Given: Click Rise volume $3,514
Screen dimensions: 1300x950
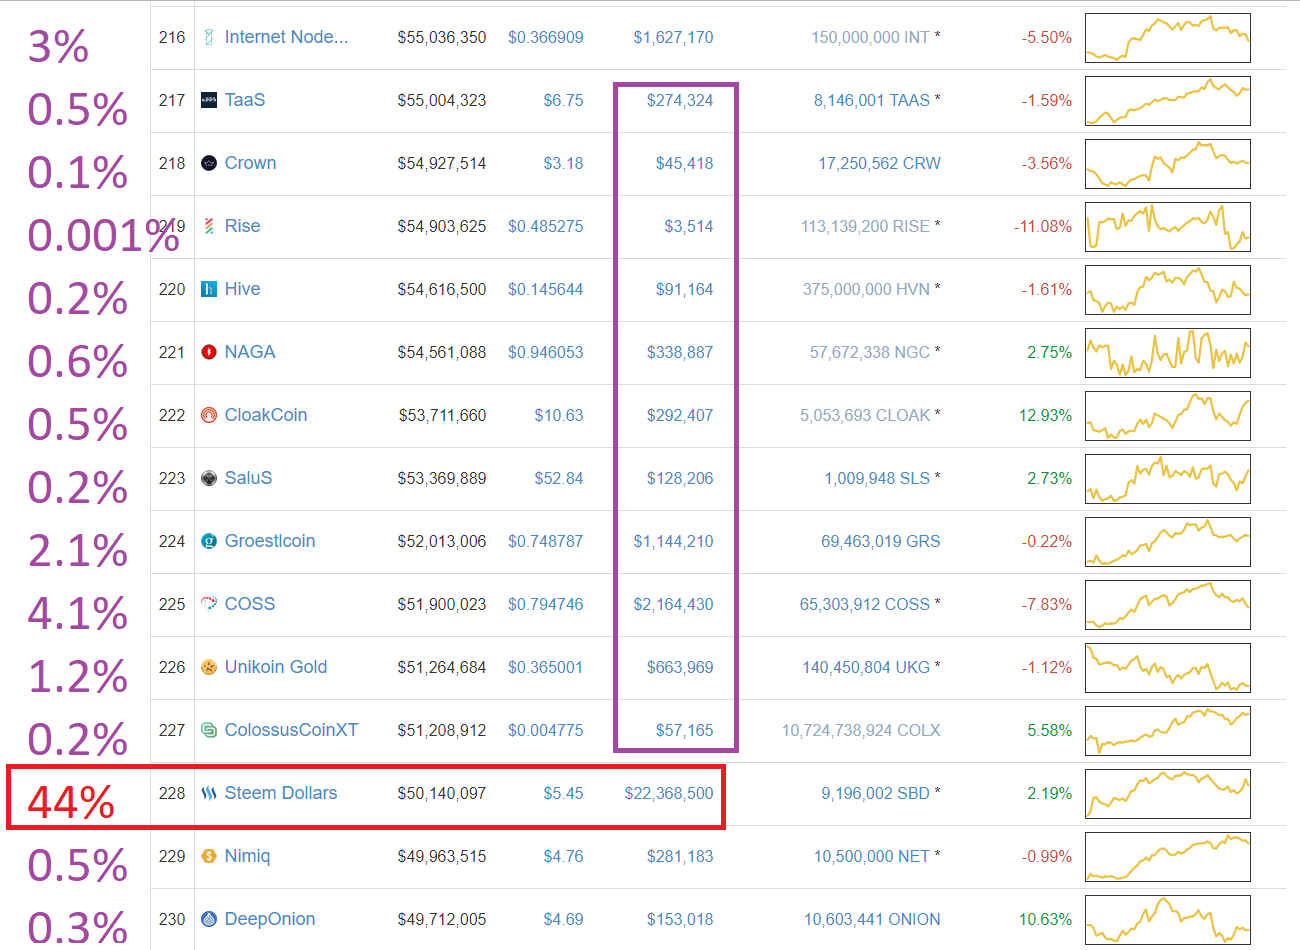Looking at the screenshot, I should (x=689, y=226).
